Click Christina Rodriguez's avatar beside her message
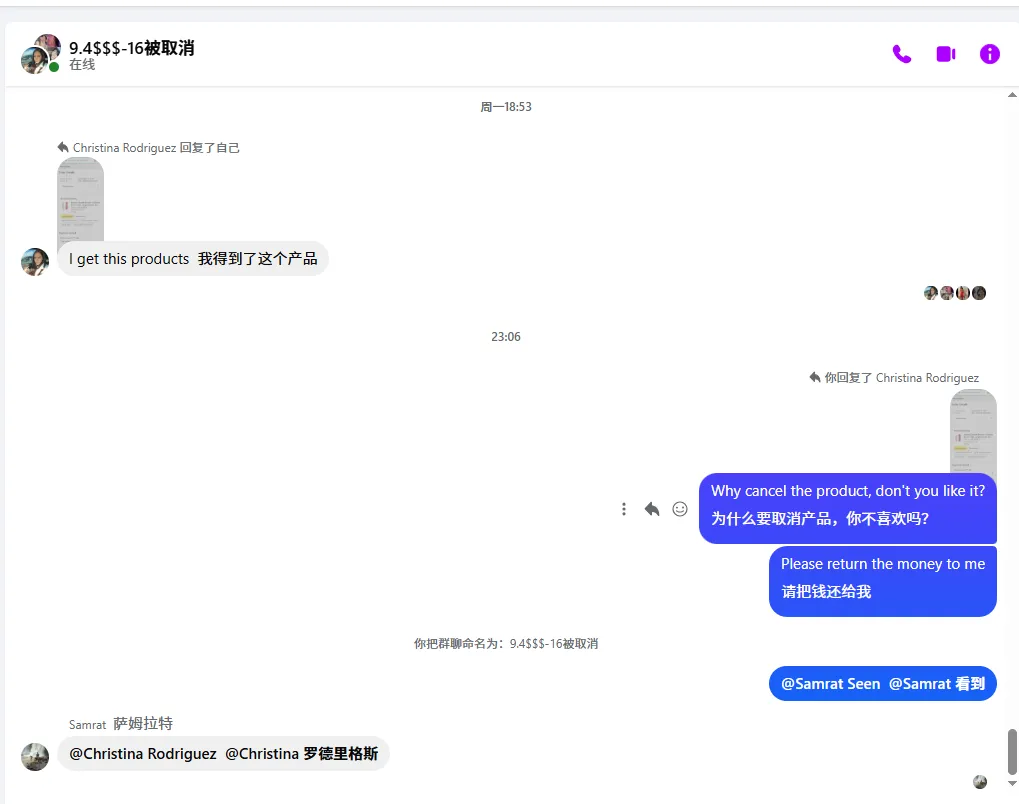 point(34,262)
